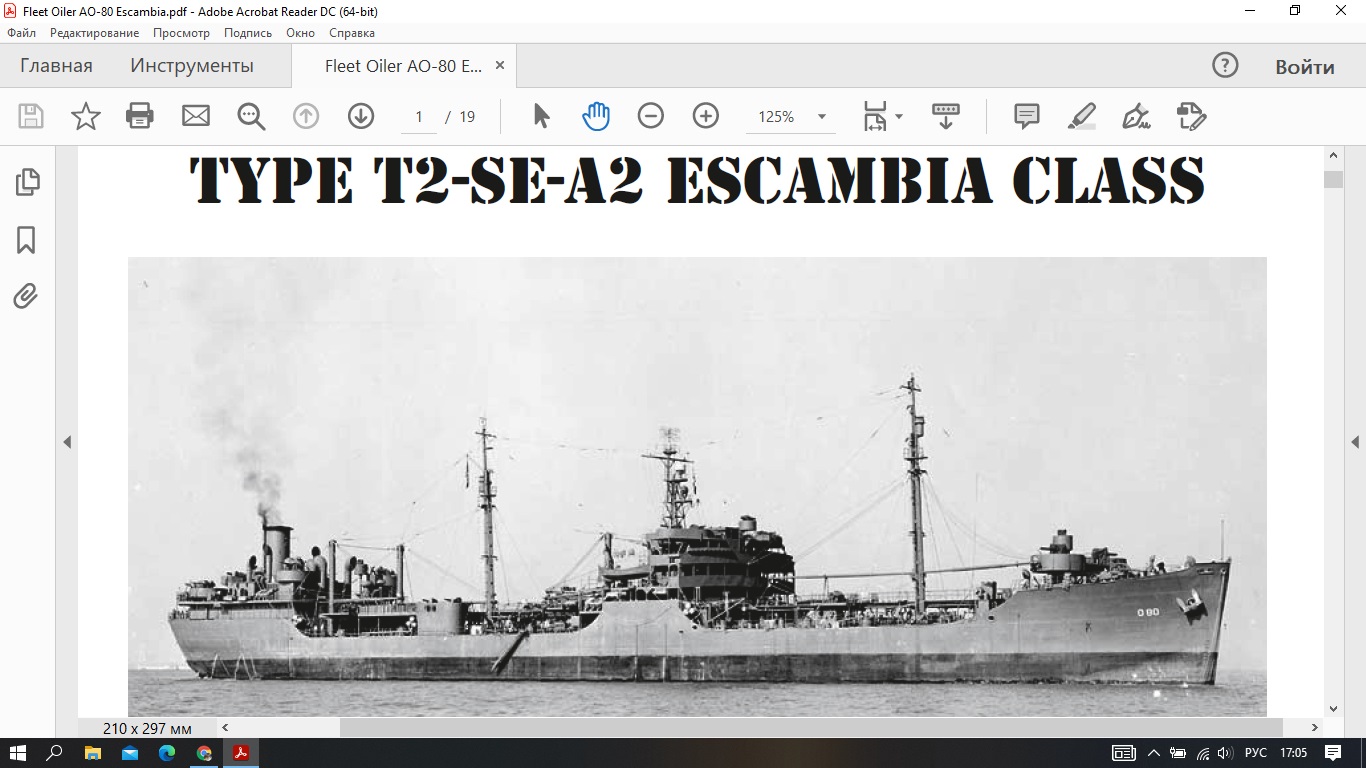Click the Escambia ship photograph
The image size is (1366, 768).
pos(697,486)
